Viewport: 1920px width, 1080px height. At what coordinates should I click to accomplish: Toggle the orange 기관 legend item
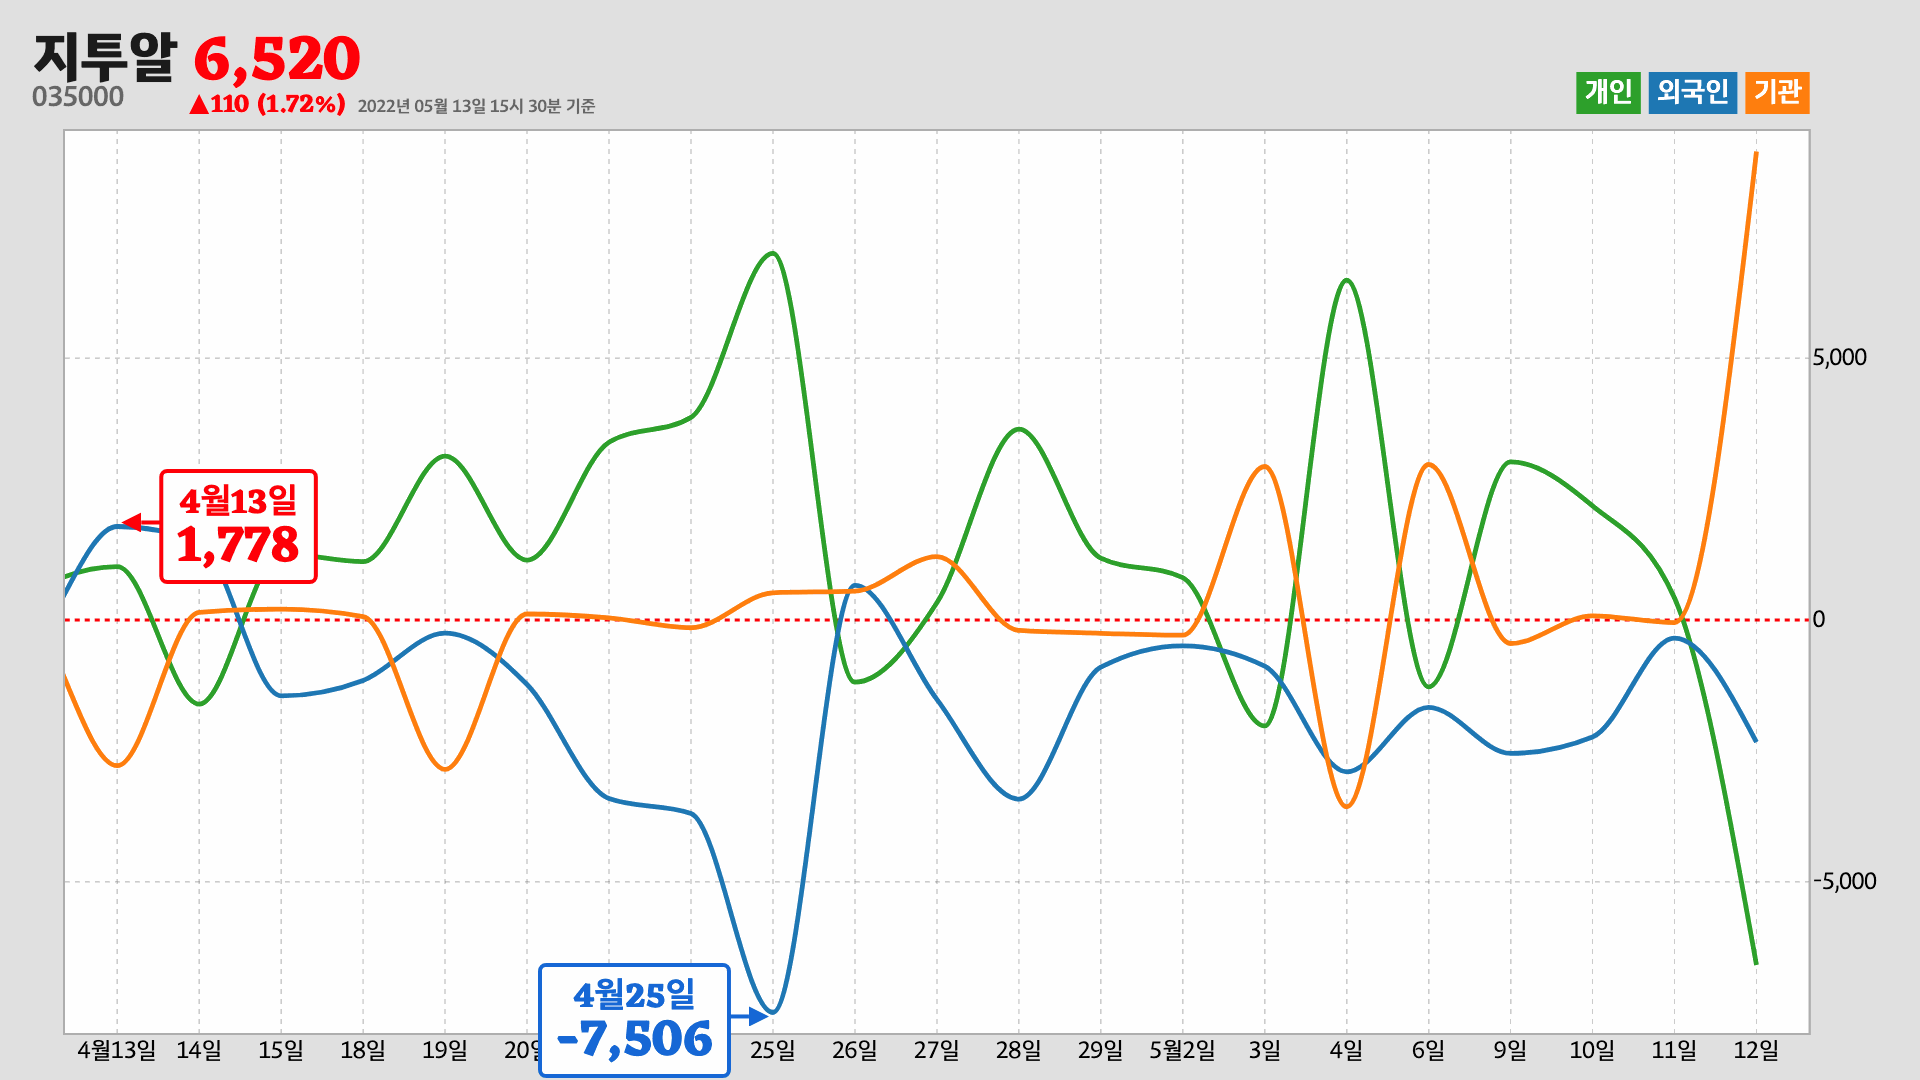1777,93
